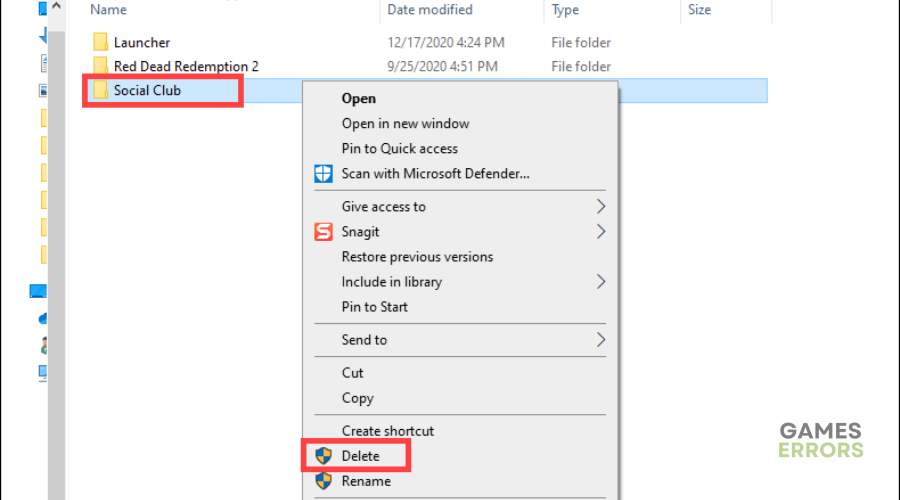900x500 pixels.
Task: Expand the Include in library submenu arrow
Action: (x=600, y=282)
